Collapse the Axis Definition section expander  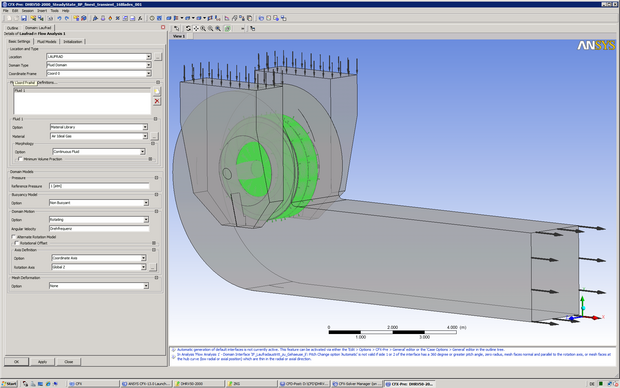coord(154,250)
